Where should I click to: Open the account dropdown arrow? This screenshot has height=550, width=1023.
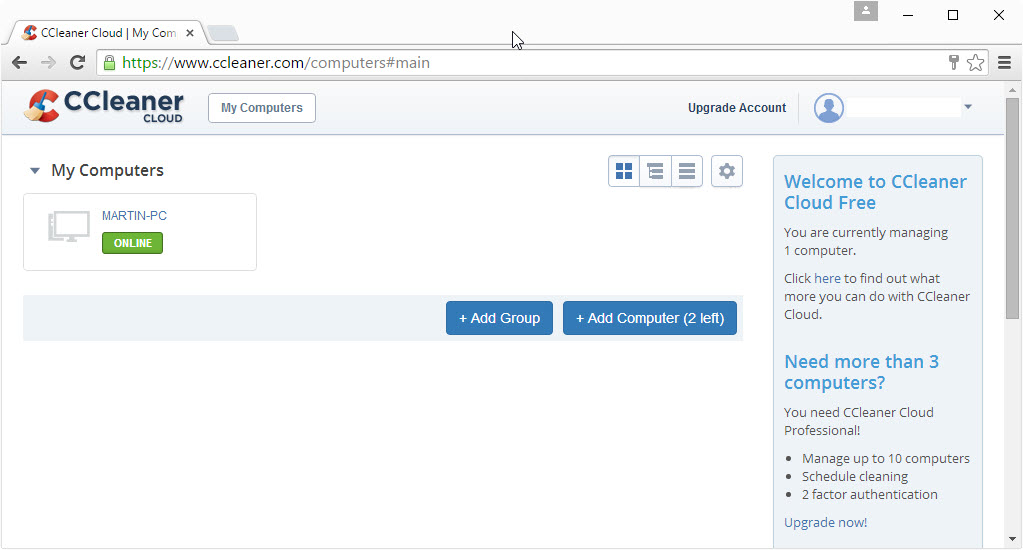968,107
